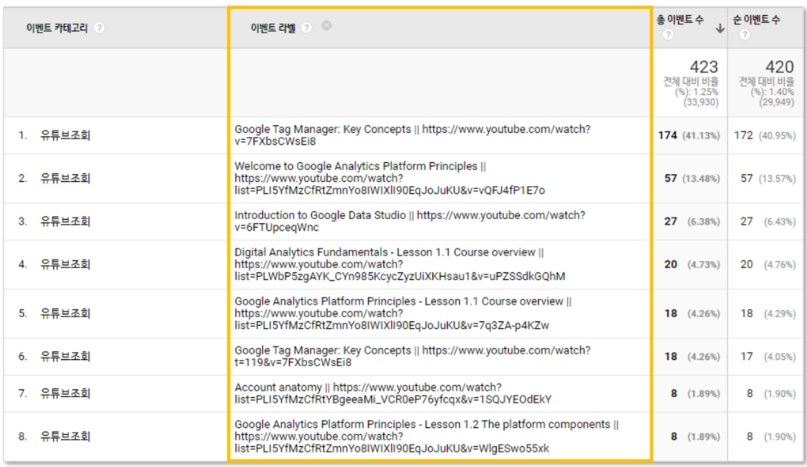
Task: Remove 이벤트 라벨 dimension with the x icon
Action: 326,26
